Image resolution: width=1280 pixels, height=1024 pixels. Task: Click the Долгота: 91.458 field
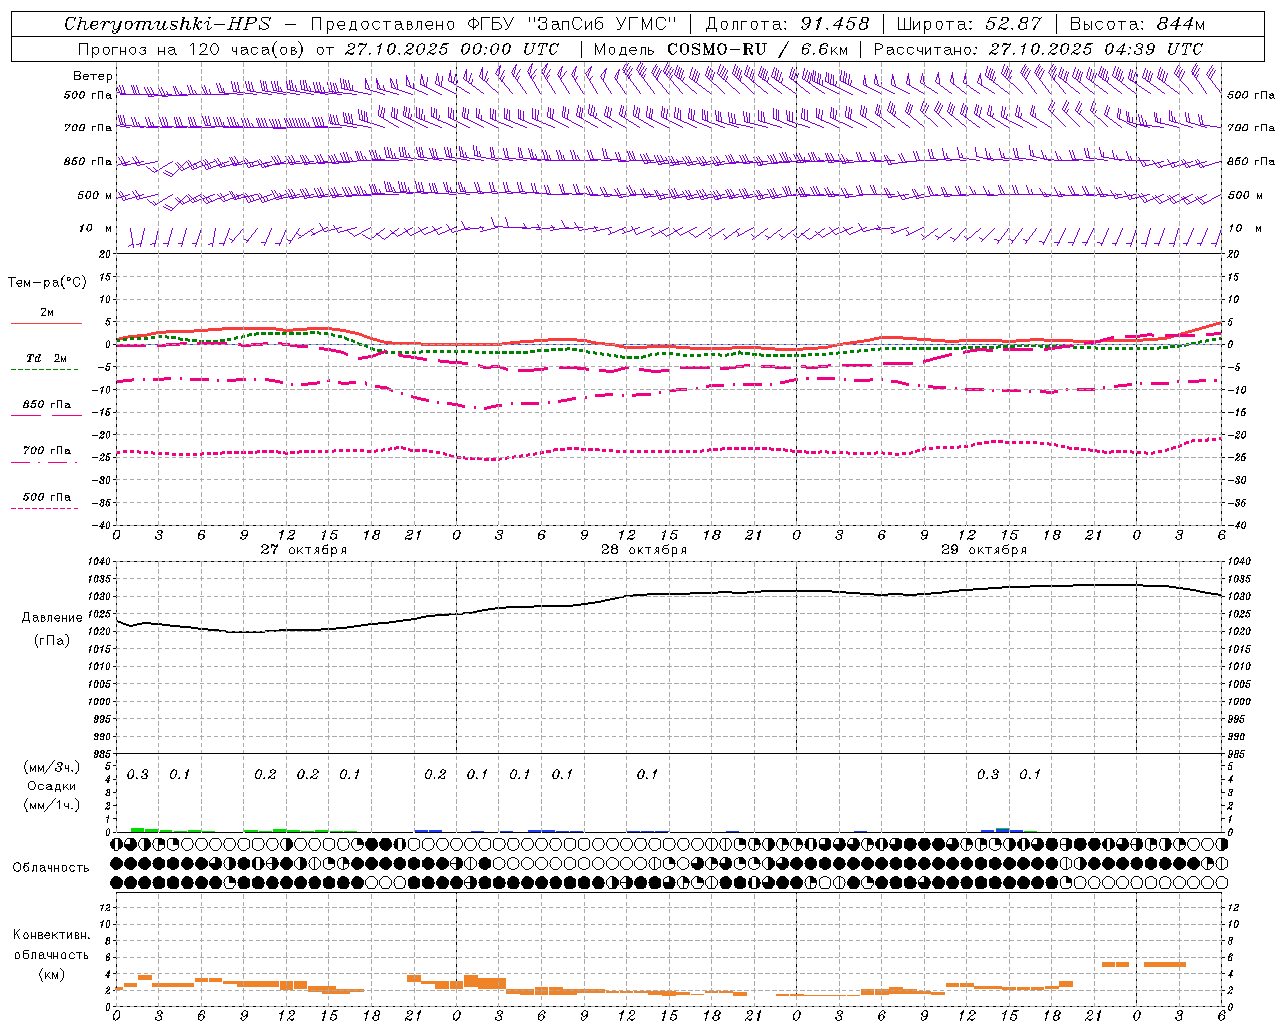coord(787,24)
